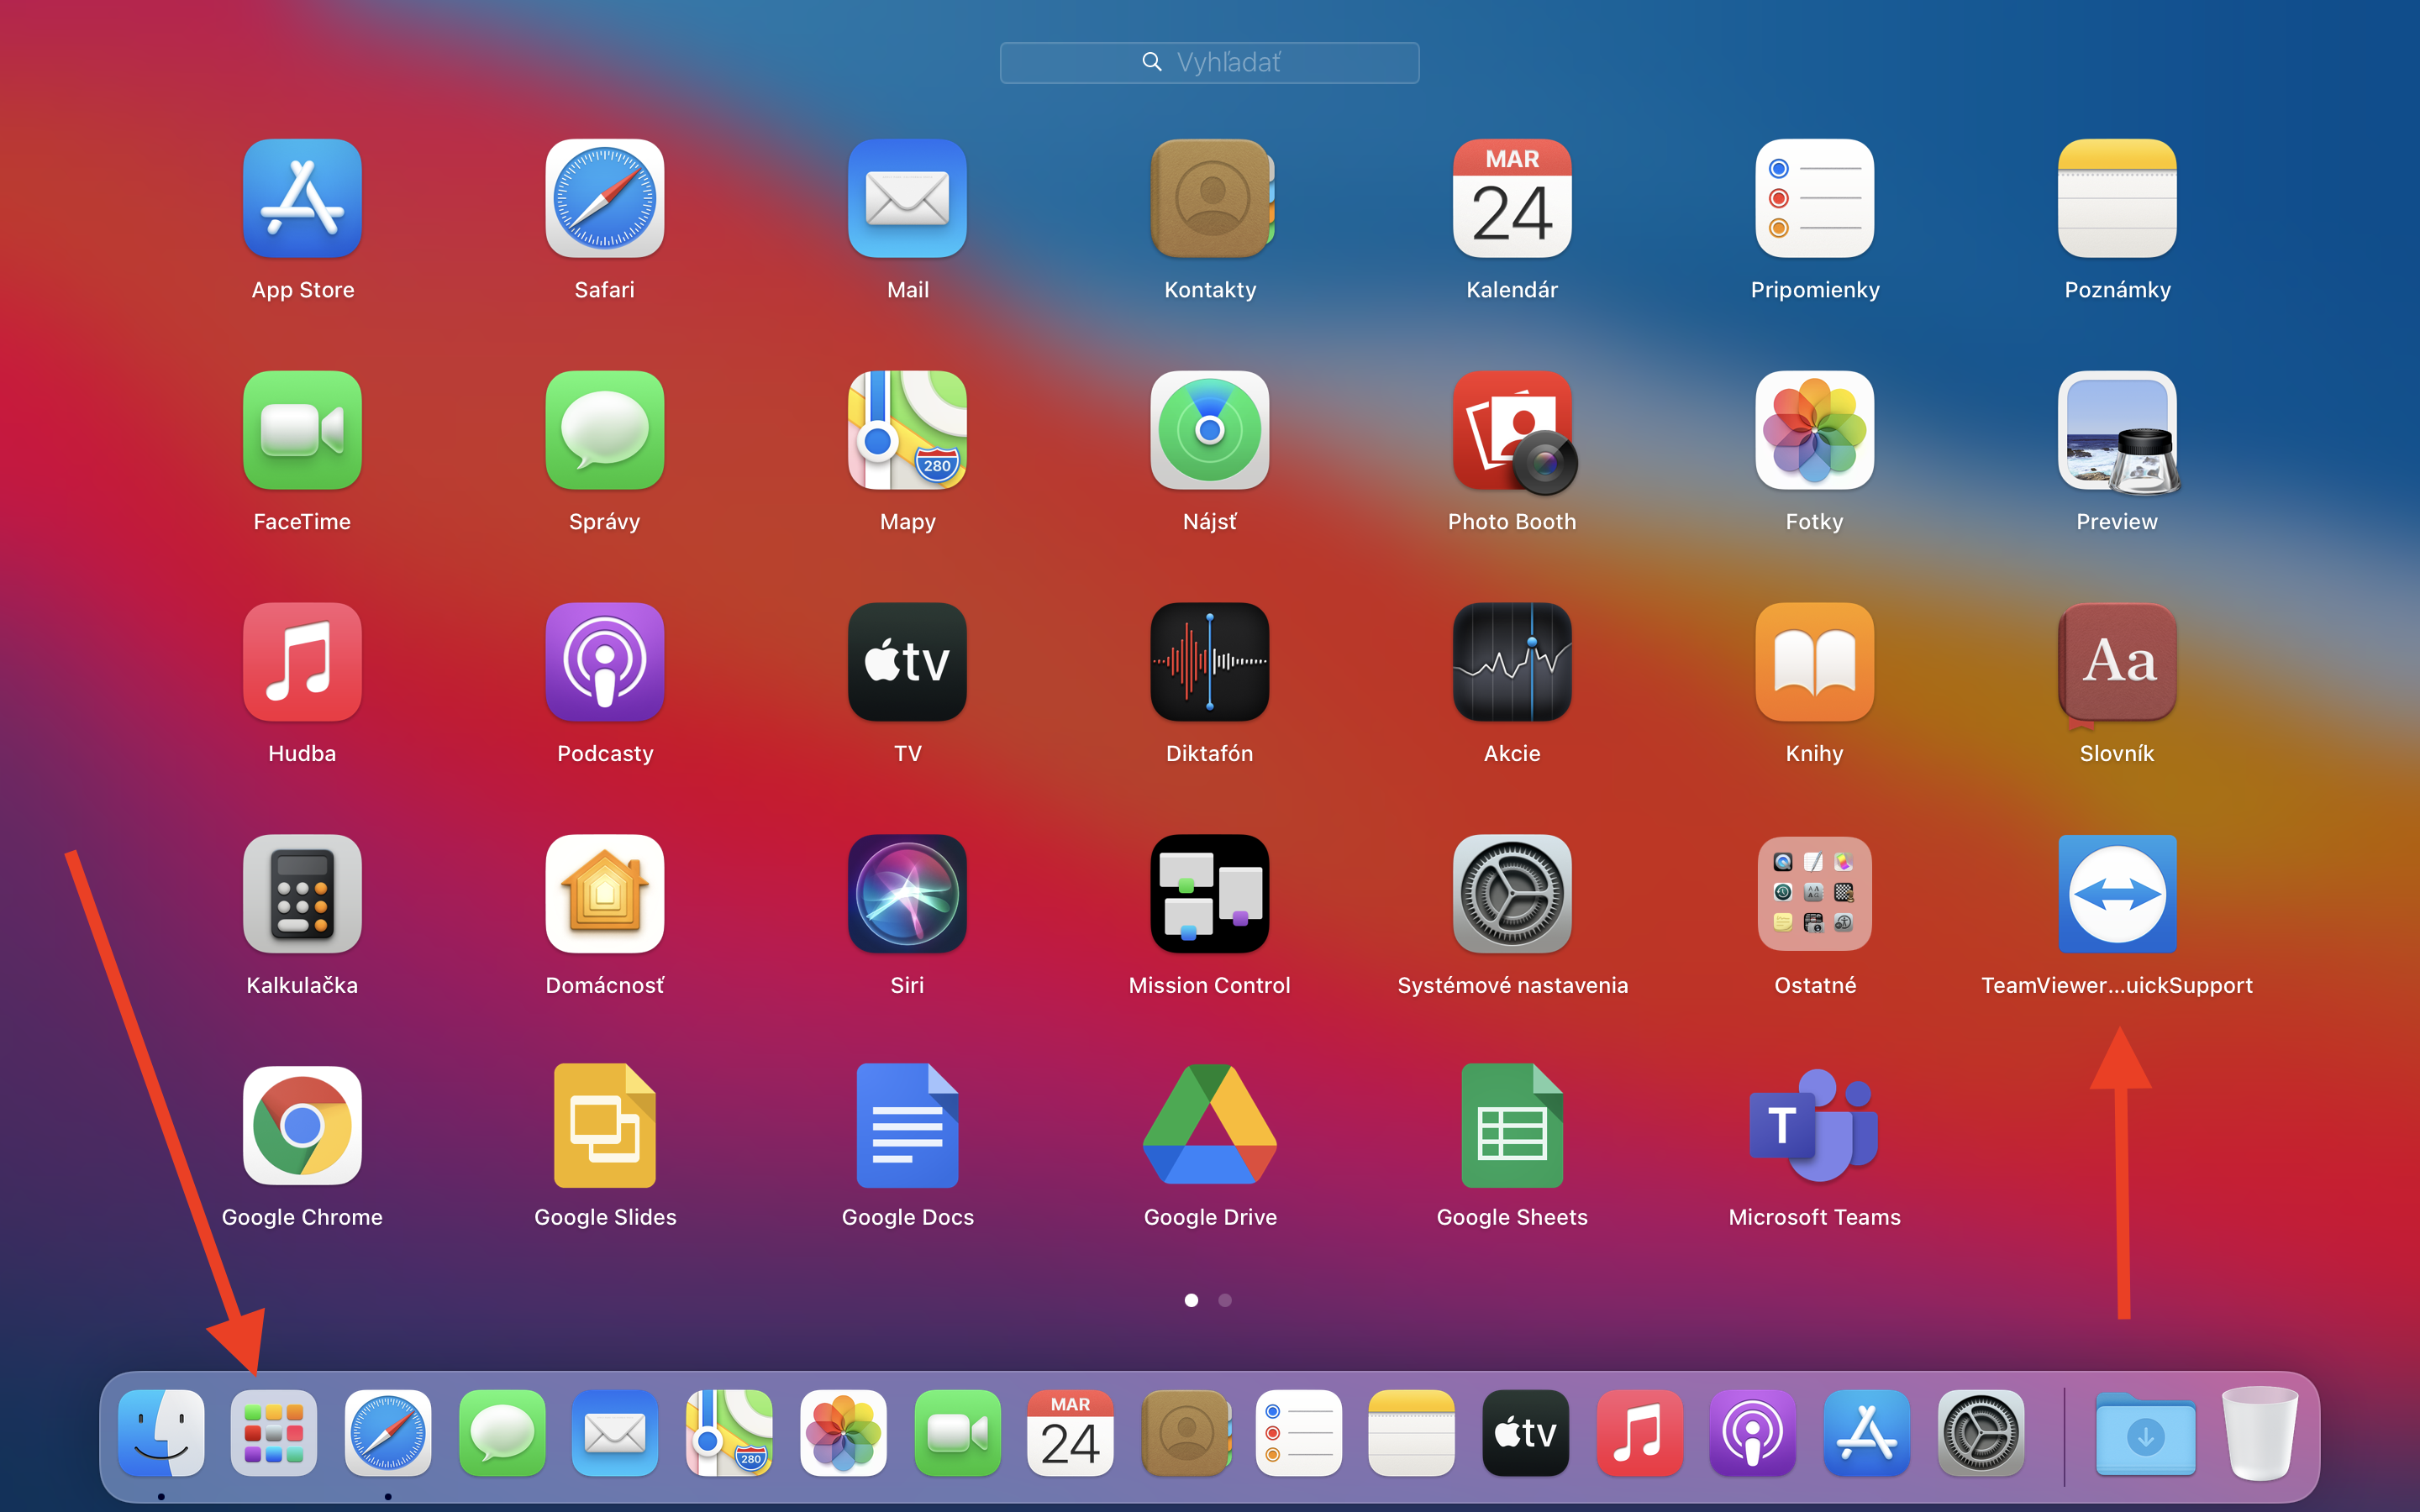The width and height of the screenshot is (2420, 1512).
Task: Launch Photo Booth
Action: 1512,431
